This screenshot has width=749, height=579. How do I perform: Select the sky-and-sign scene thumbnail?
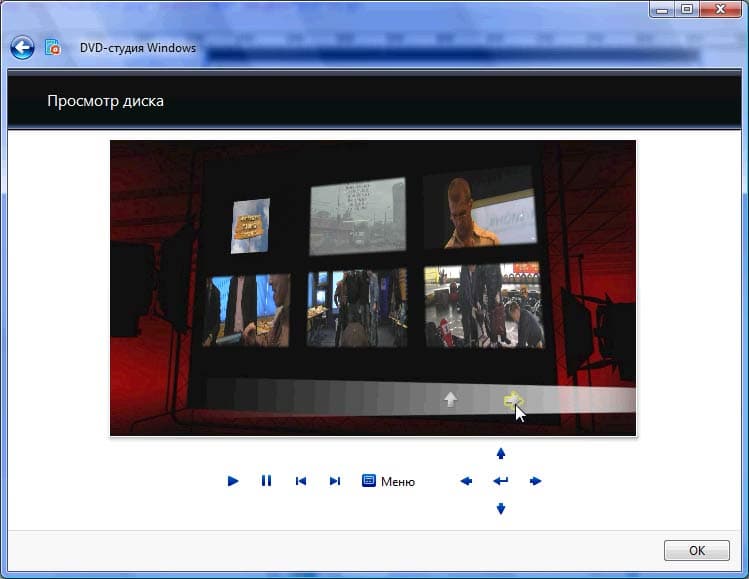pyautogui.click(x=250, y=226)
